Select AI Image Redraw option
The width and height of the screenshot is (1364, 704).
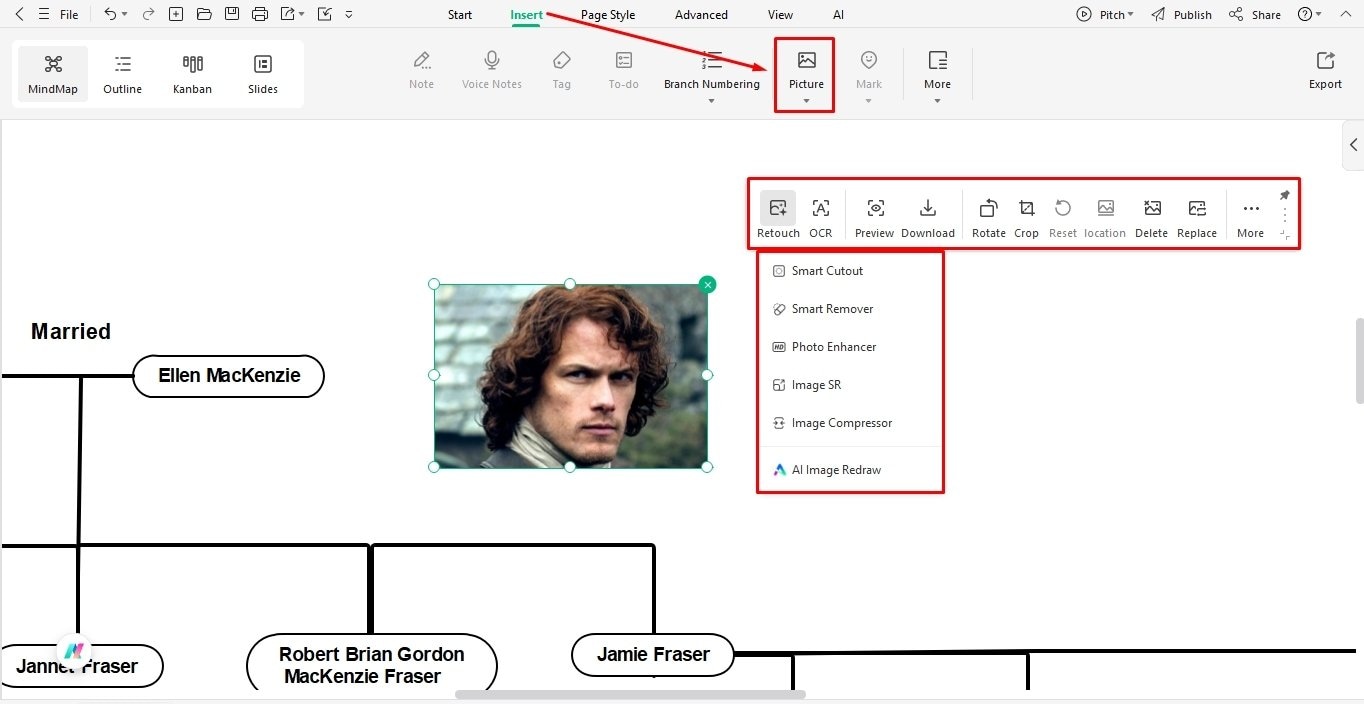tap(836, 469)
